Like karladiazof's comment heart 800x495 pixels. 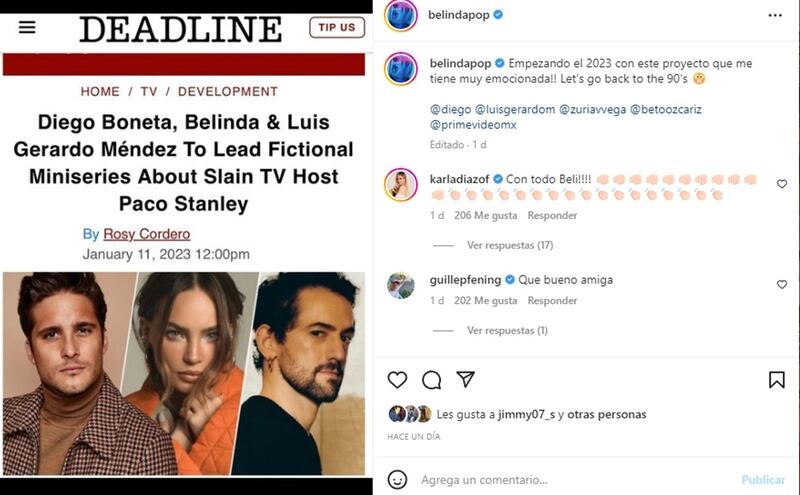pos(782,184)
